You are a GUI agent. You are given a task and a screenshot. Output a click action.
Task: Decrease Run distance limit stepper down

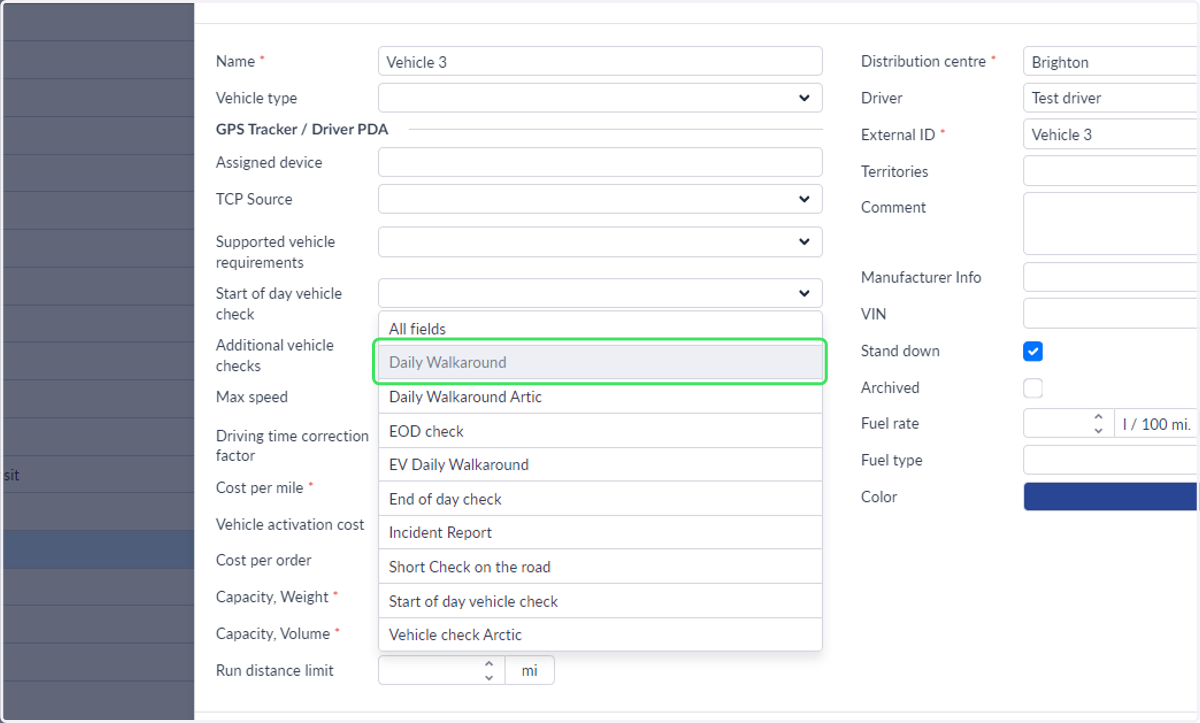[489, 677]
